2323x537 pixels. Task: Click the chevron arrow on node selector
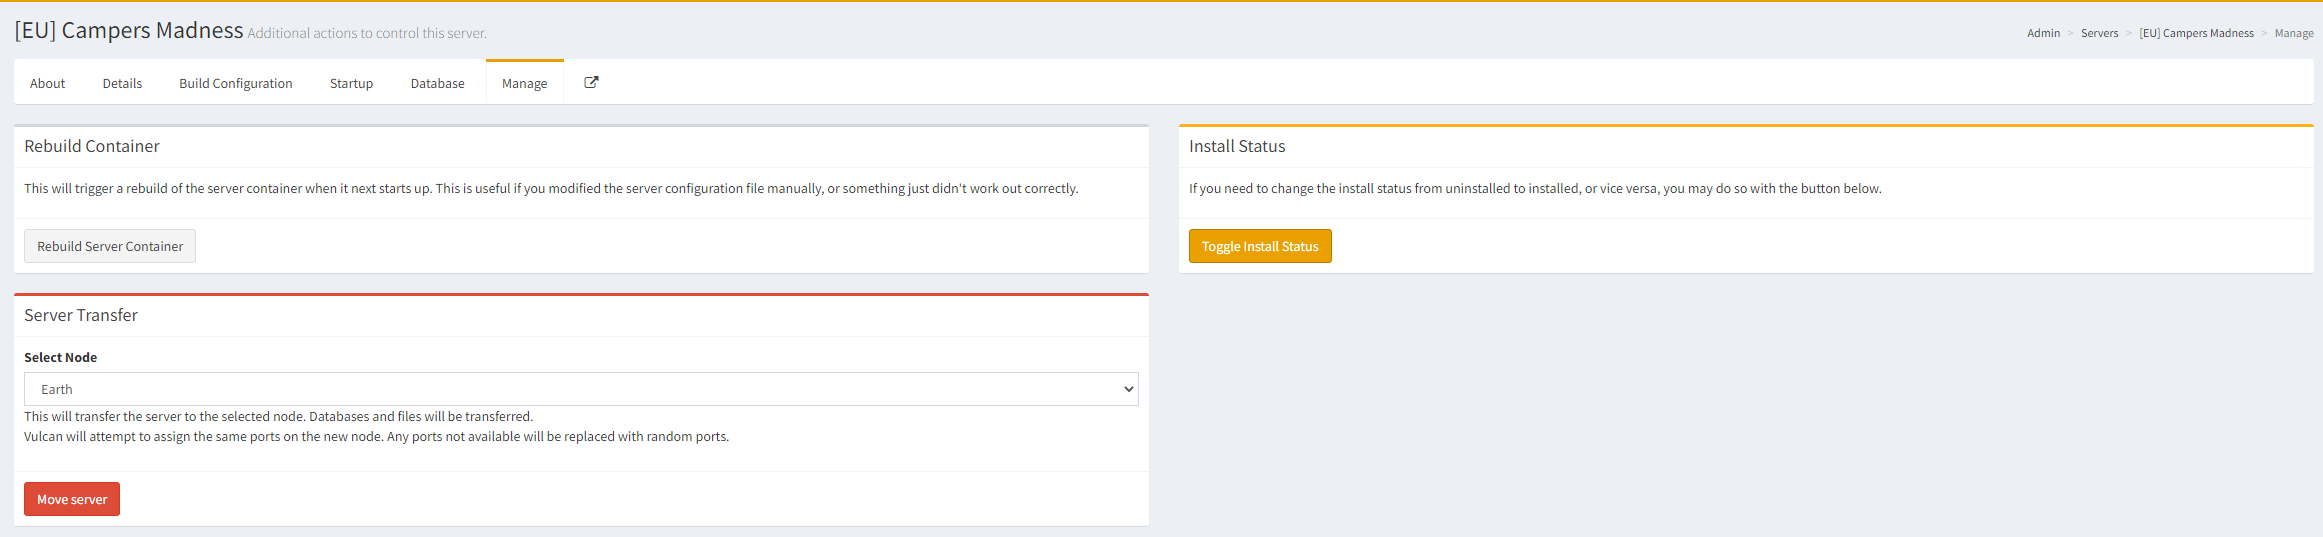[1128, 390]
